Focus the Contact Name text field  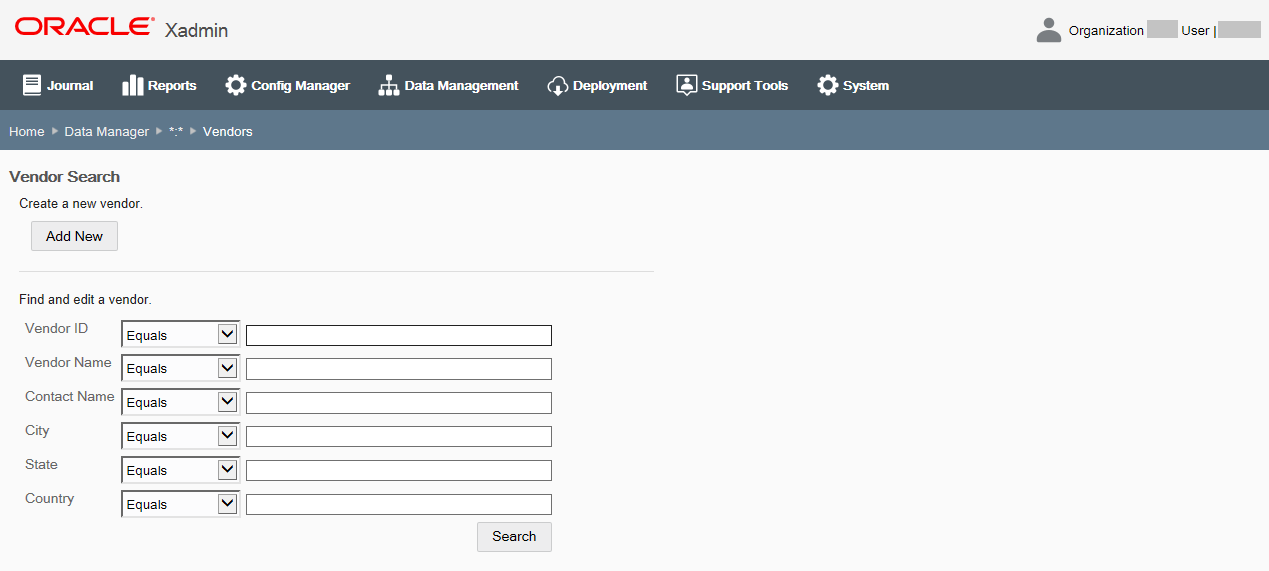(x=399, y=403)
